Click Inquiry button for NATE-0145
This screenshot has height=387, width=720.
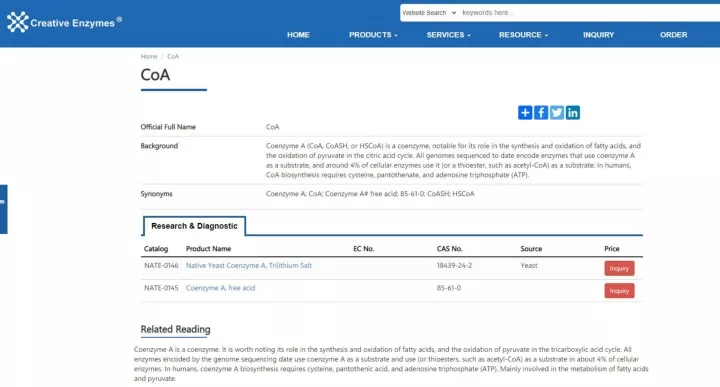tap(619, 291)
